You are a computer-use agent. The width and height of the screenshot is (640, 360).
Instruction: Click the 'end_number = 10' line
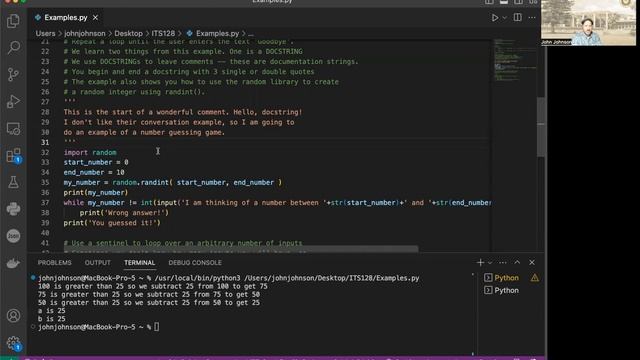pyautogui.click(x=94, y=172)
